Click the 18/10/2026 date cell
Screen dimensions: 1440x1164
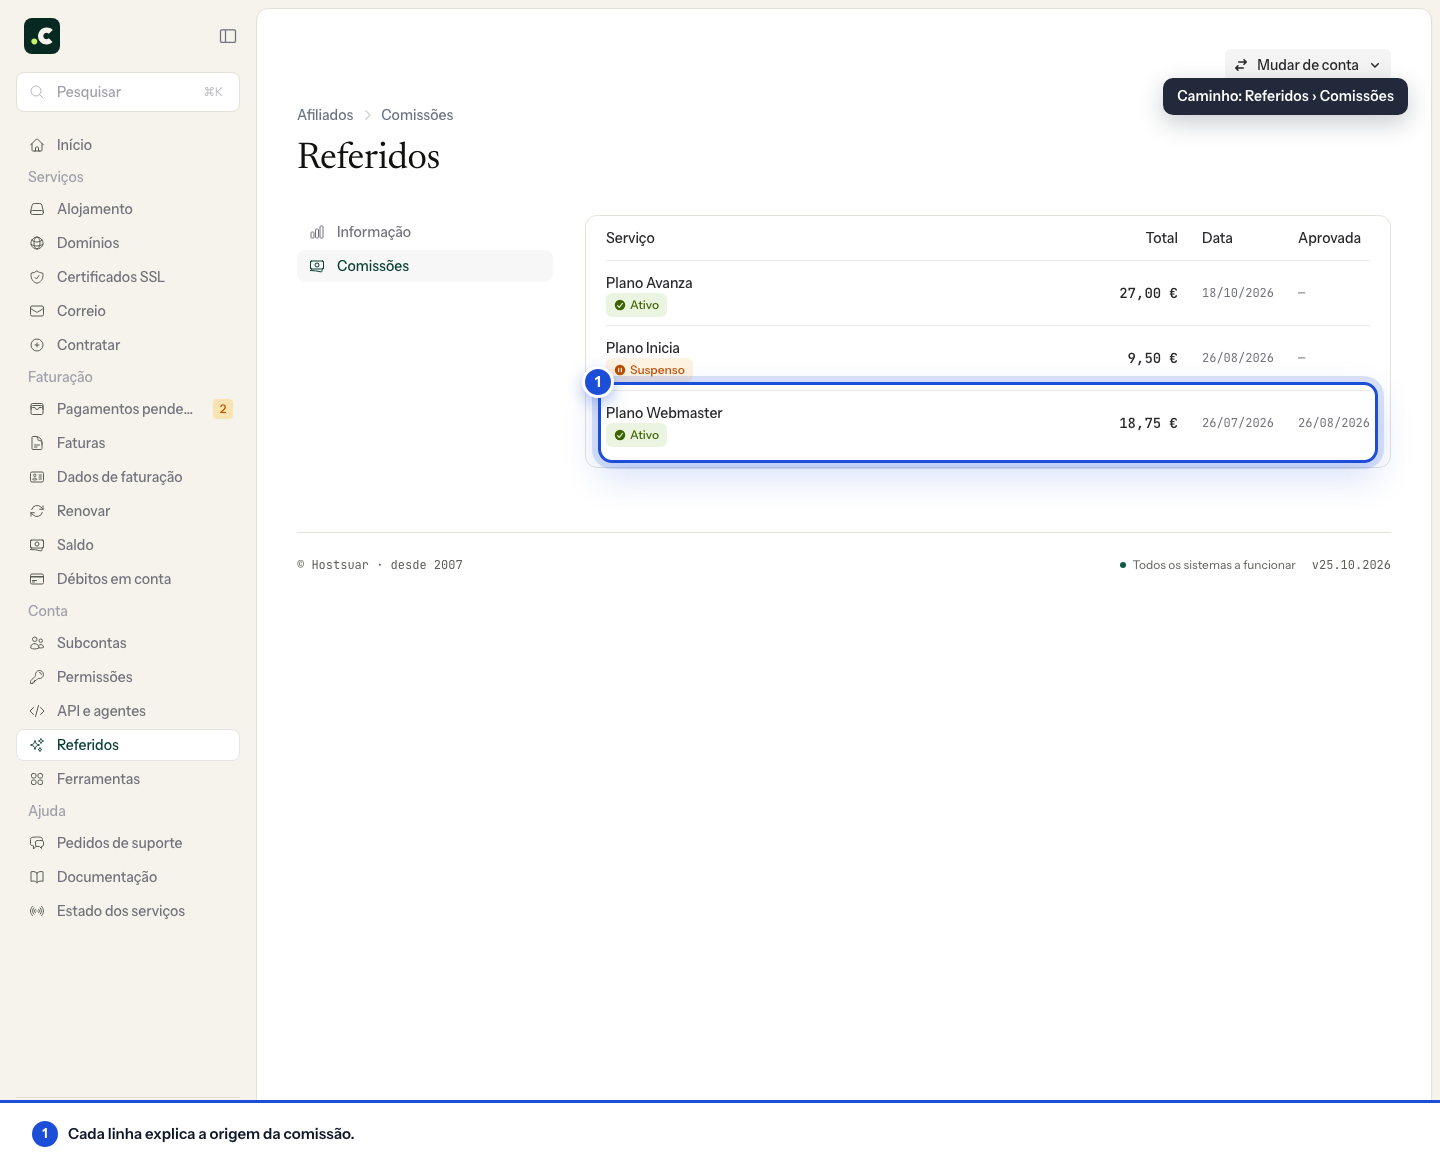tap(1238, 293)
